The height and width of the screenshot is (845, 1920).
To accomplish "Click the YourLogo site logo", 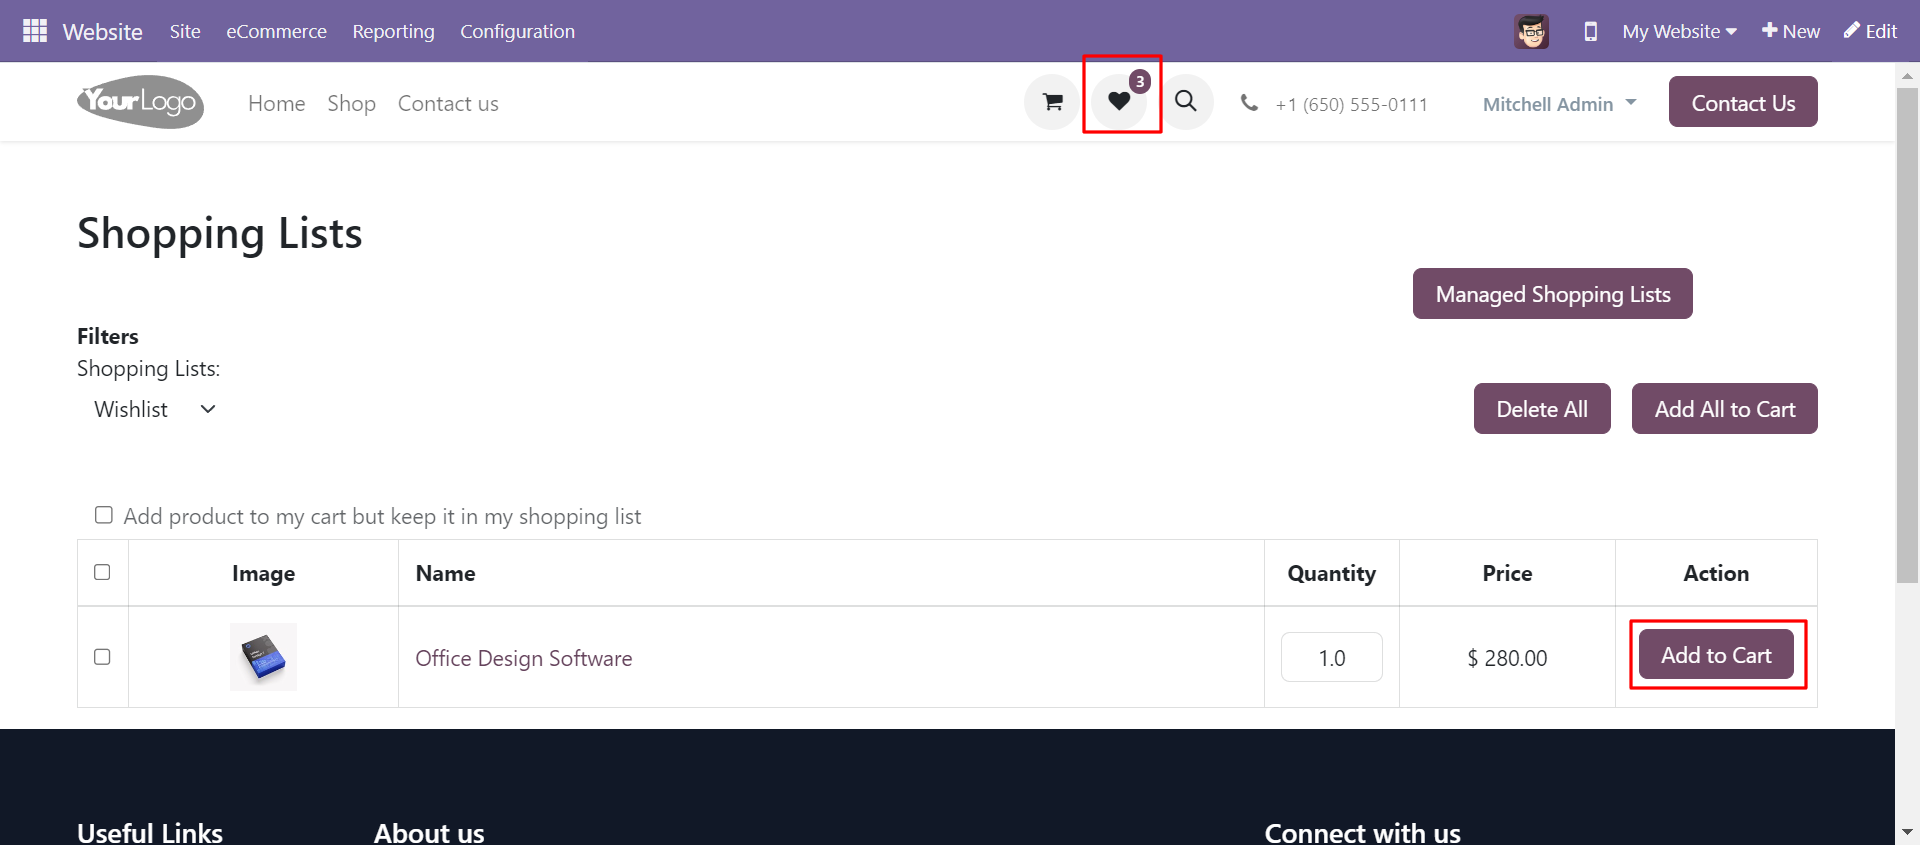I will [141, 102].
